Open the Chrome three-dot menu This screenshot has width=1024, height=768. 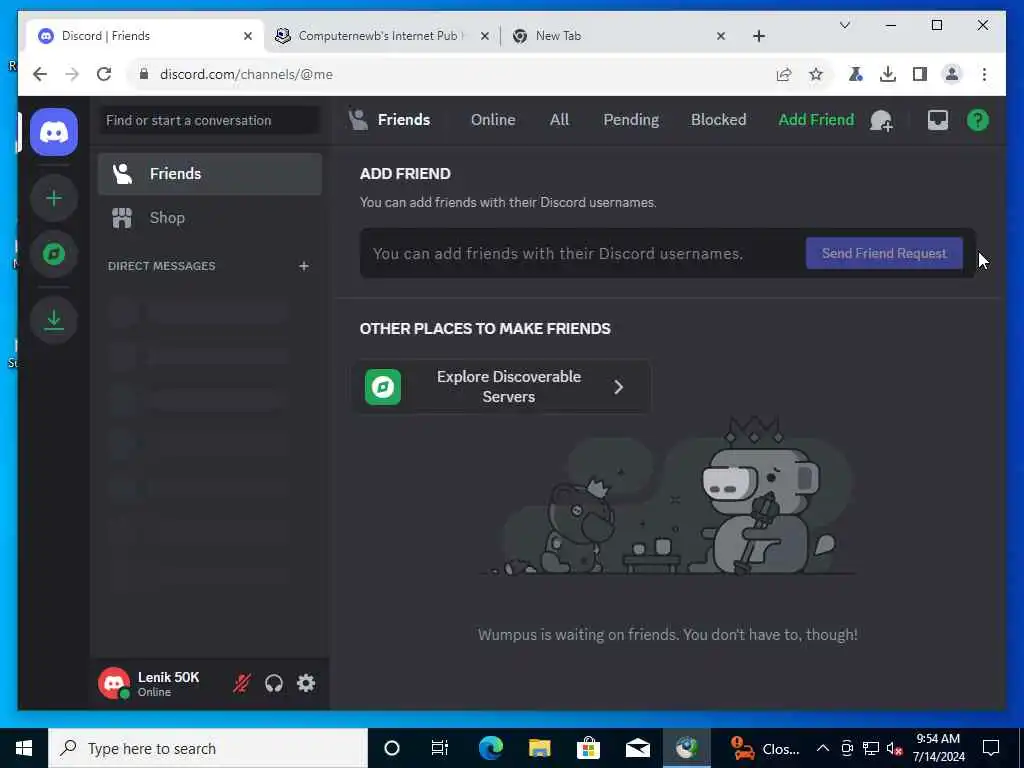click(984, 74)
